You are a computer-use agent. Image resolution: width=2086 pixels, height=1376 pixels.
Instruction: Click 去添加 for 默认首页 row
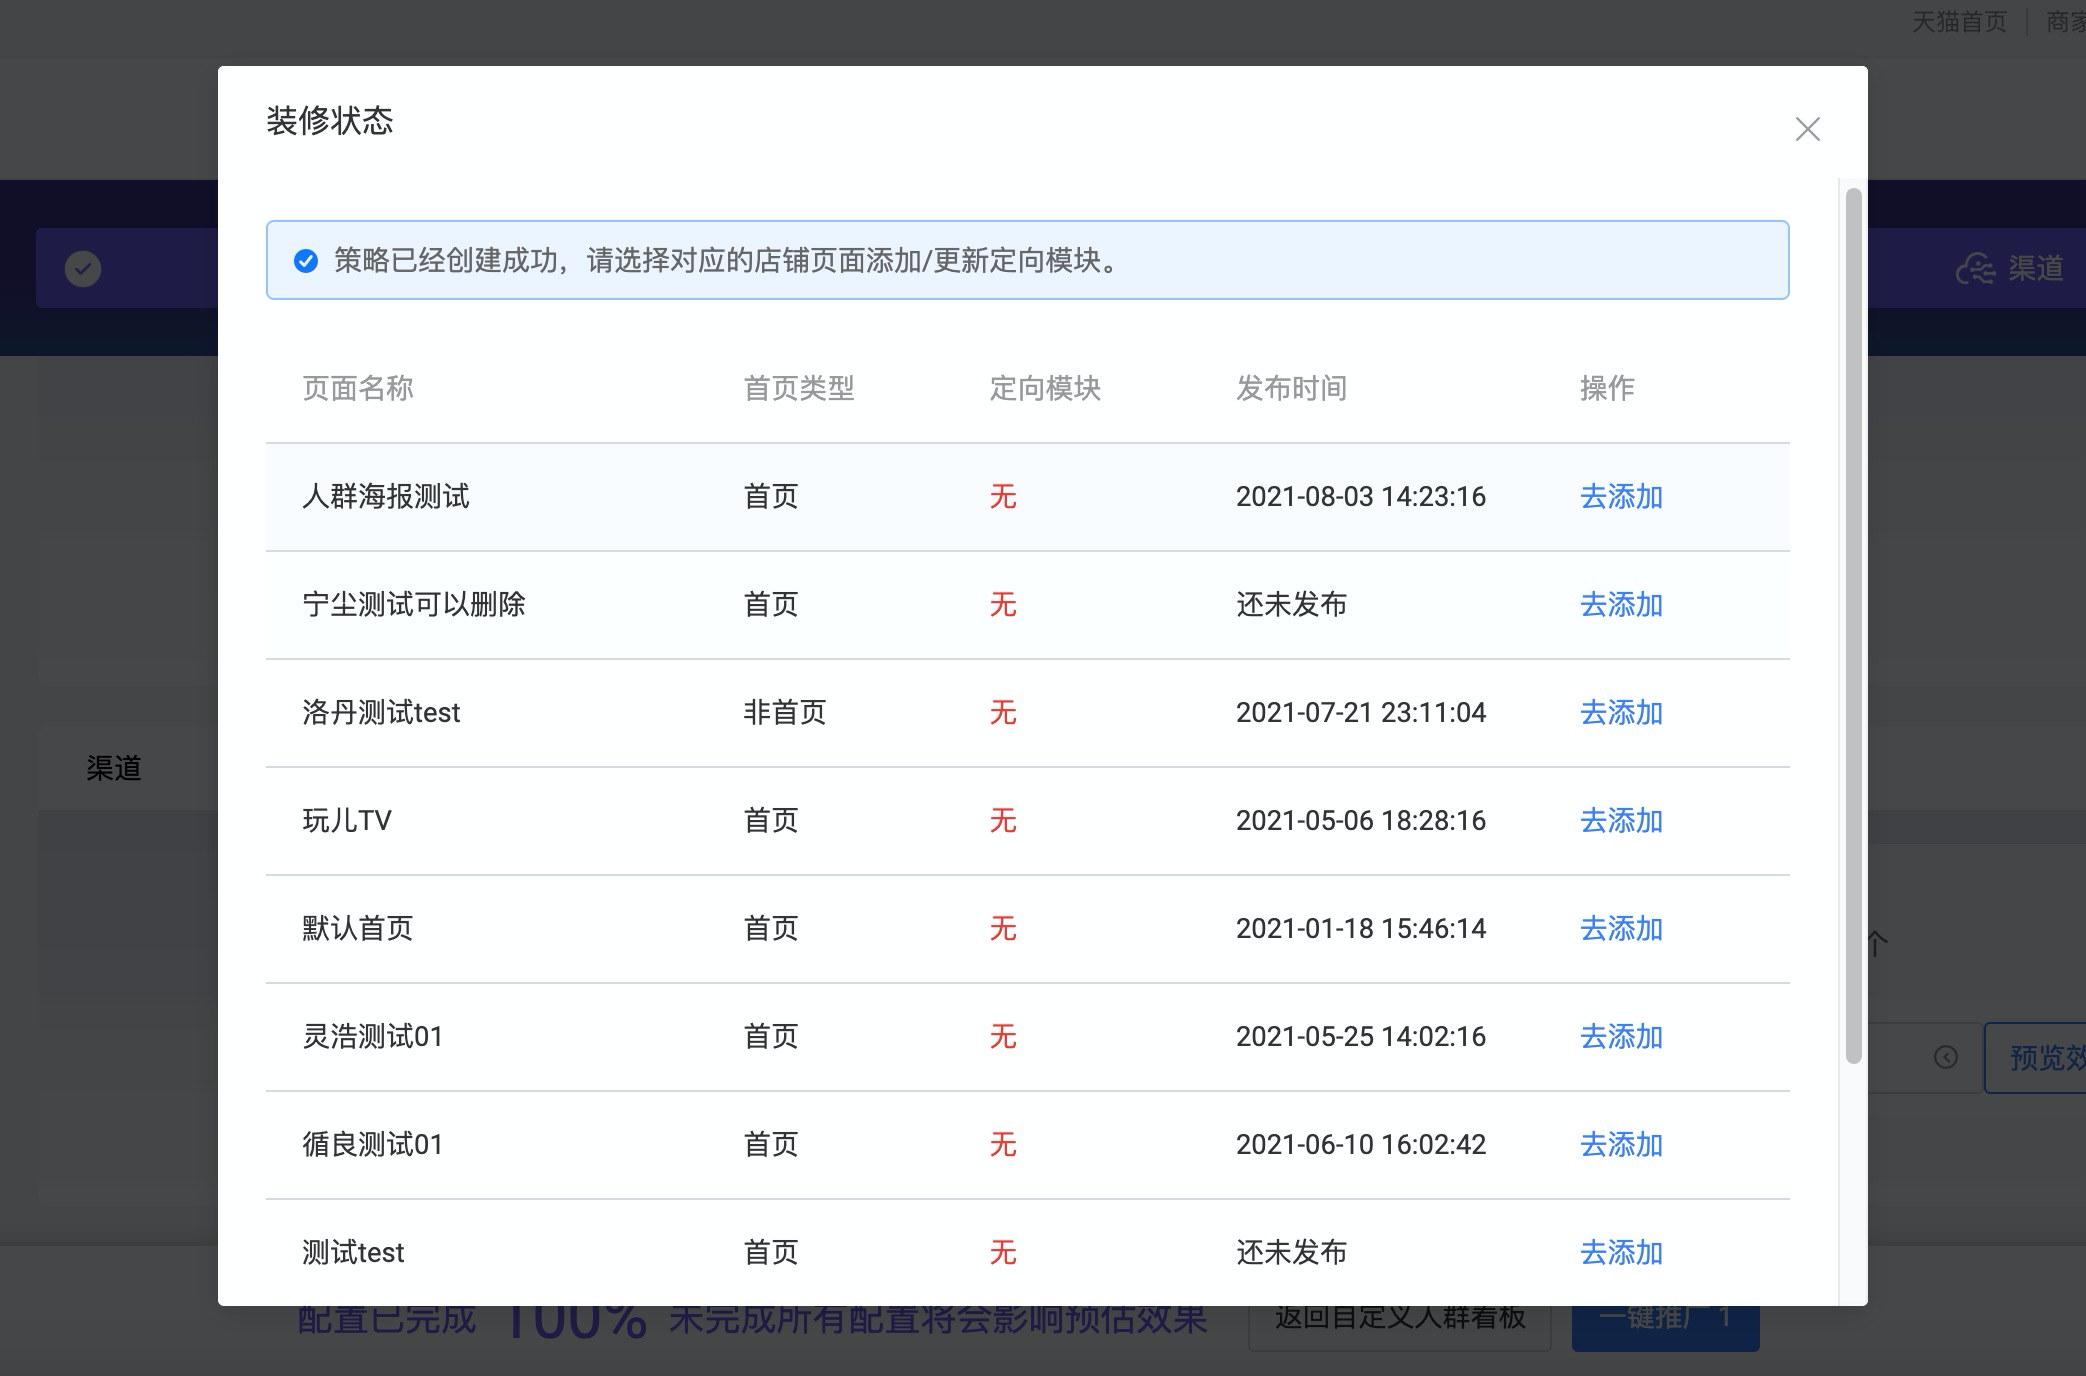1620,929
